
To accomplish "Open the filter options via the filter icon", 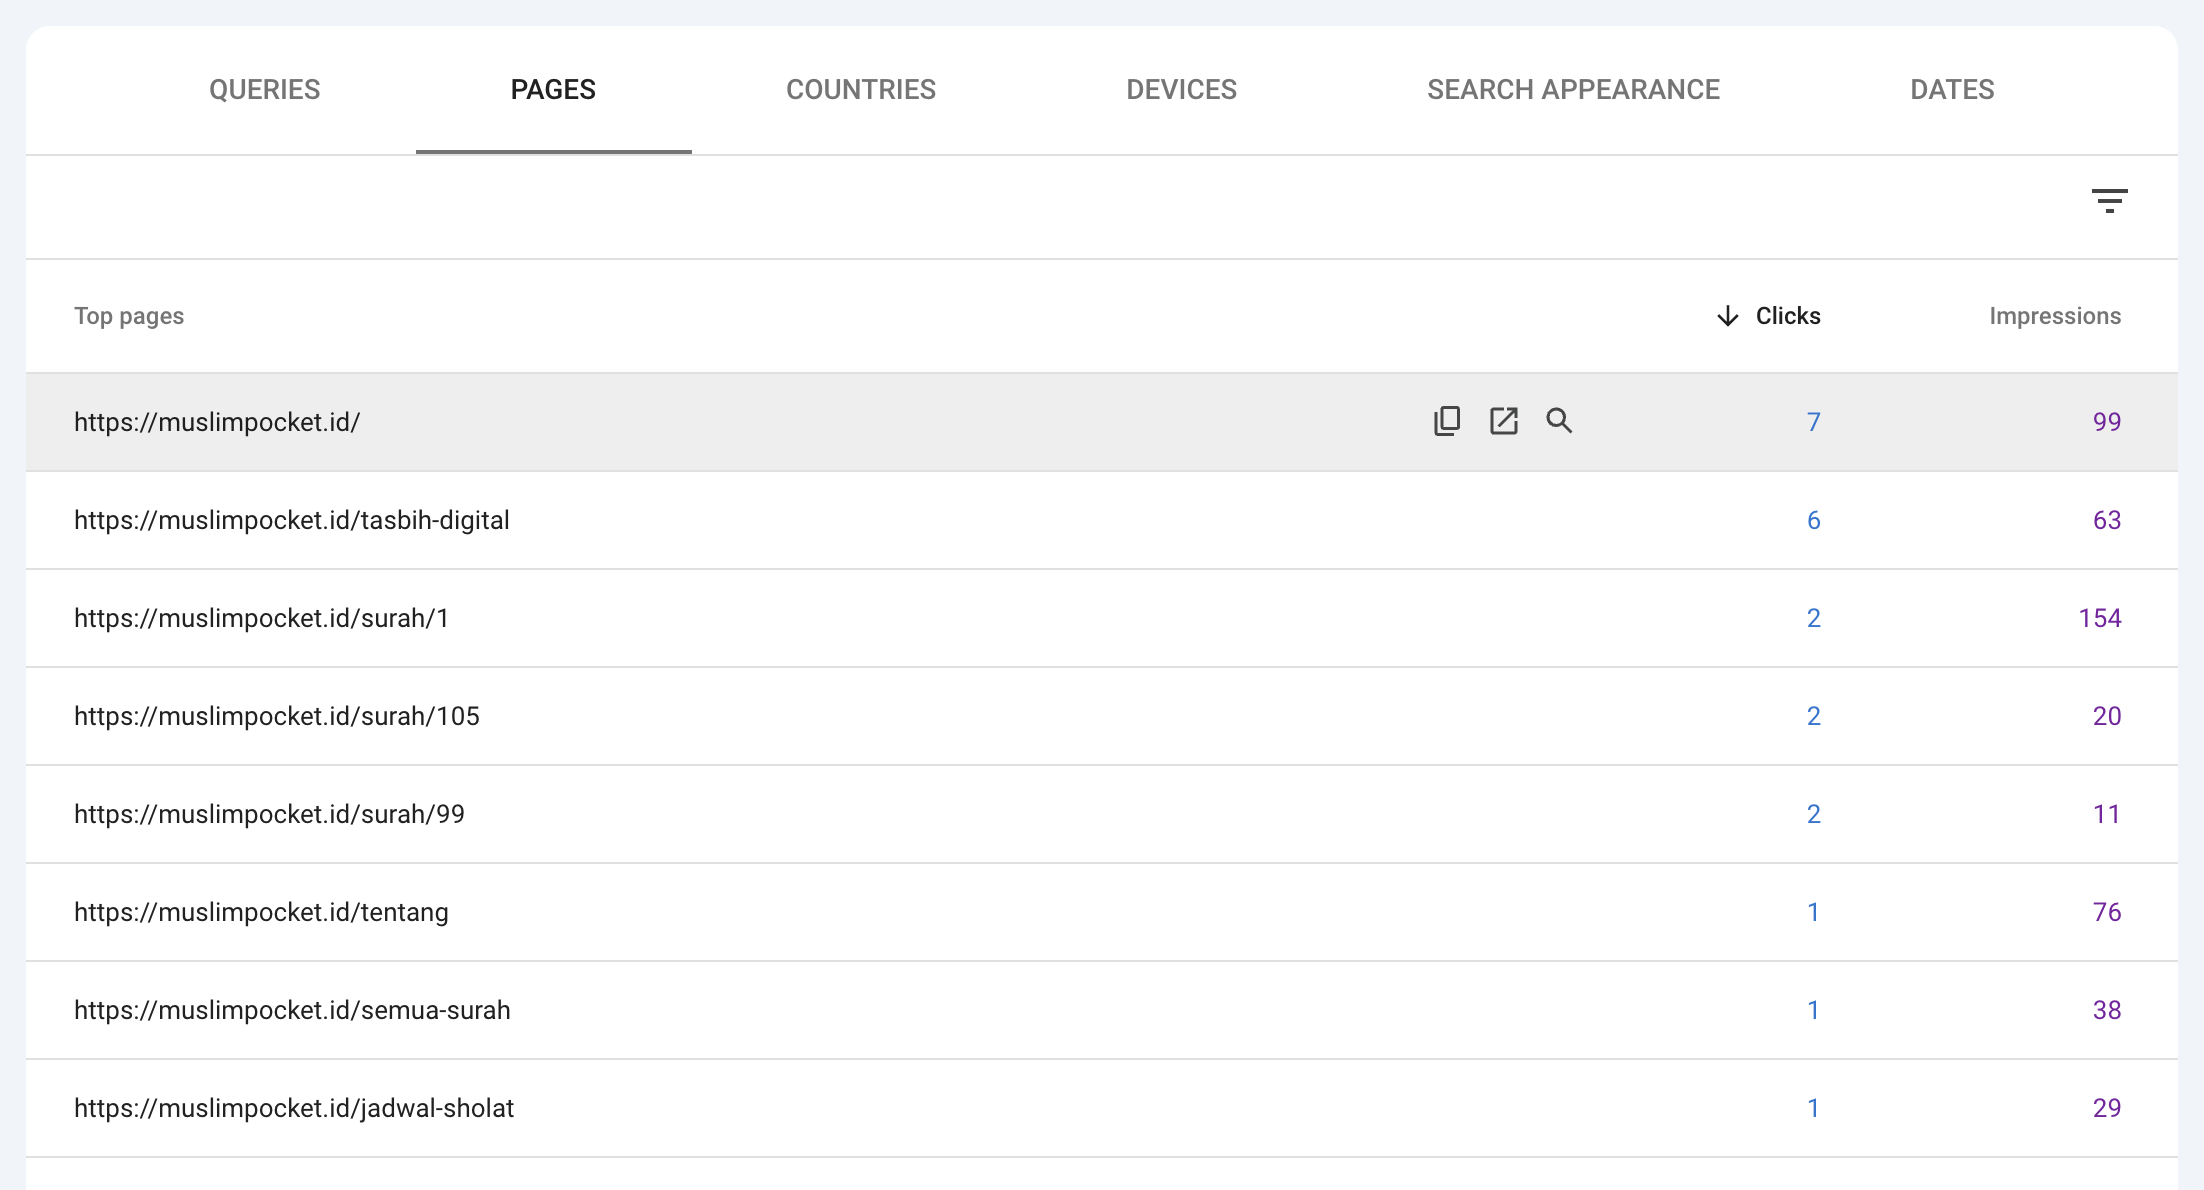I will pos(2111,201).
